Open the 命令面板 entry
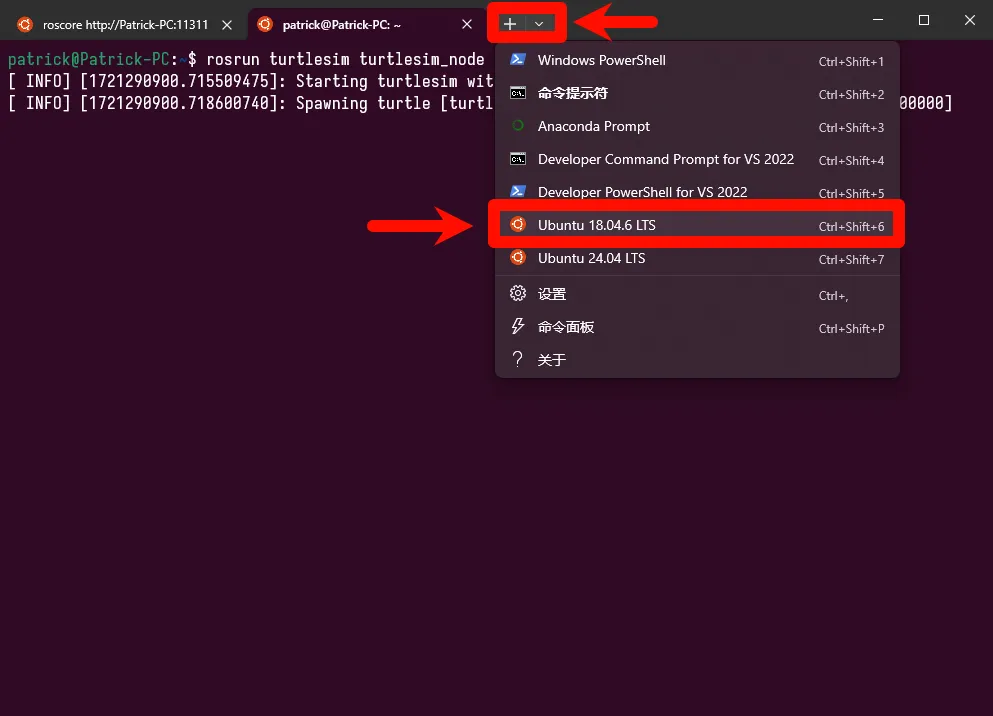 click(697, 327)
